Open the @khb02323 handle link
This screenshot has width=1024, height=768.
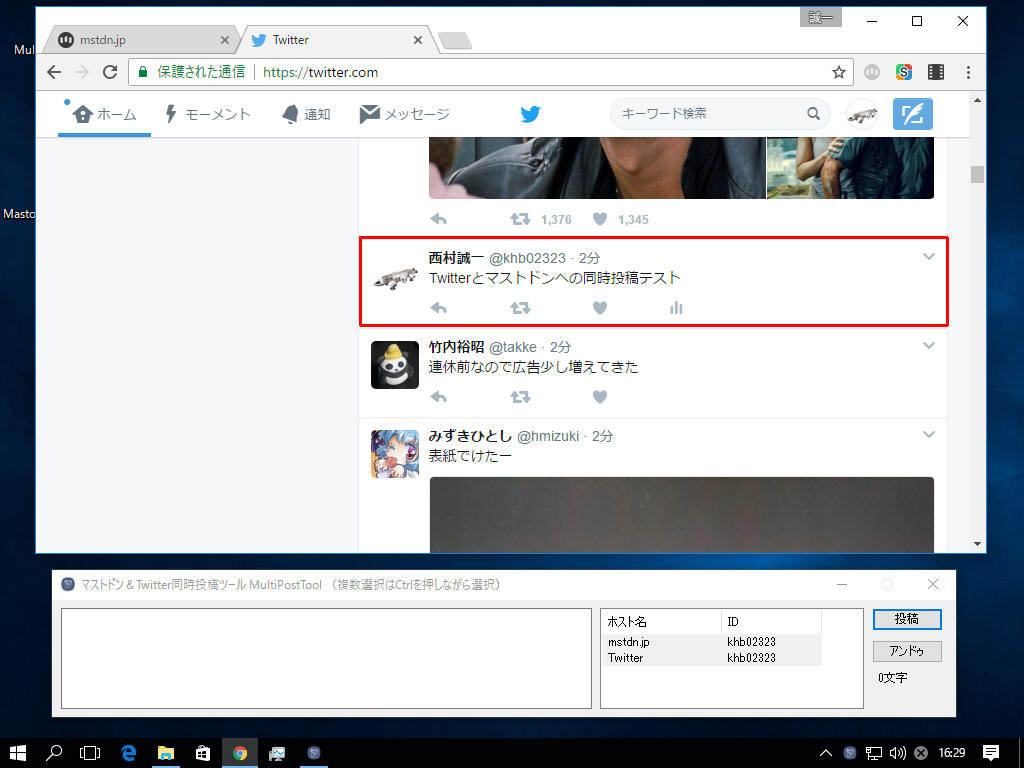[528, 258]
